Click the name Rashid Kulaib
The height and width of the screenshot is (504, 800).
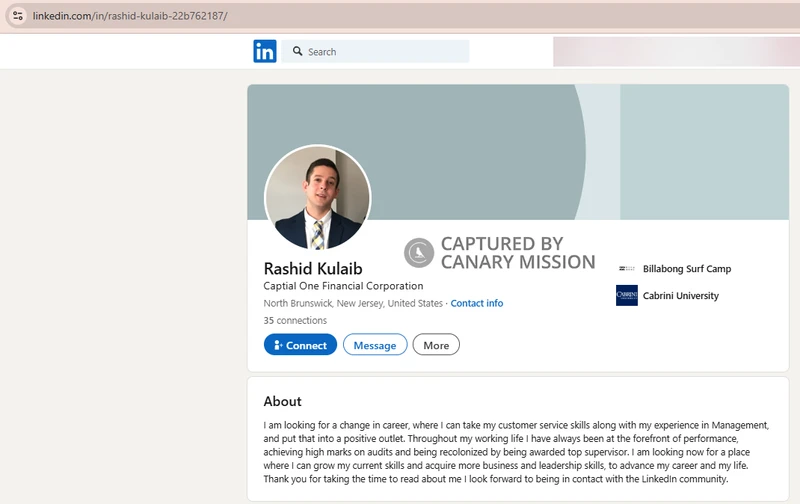click(x=313, y=268)
